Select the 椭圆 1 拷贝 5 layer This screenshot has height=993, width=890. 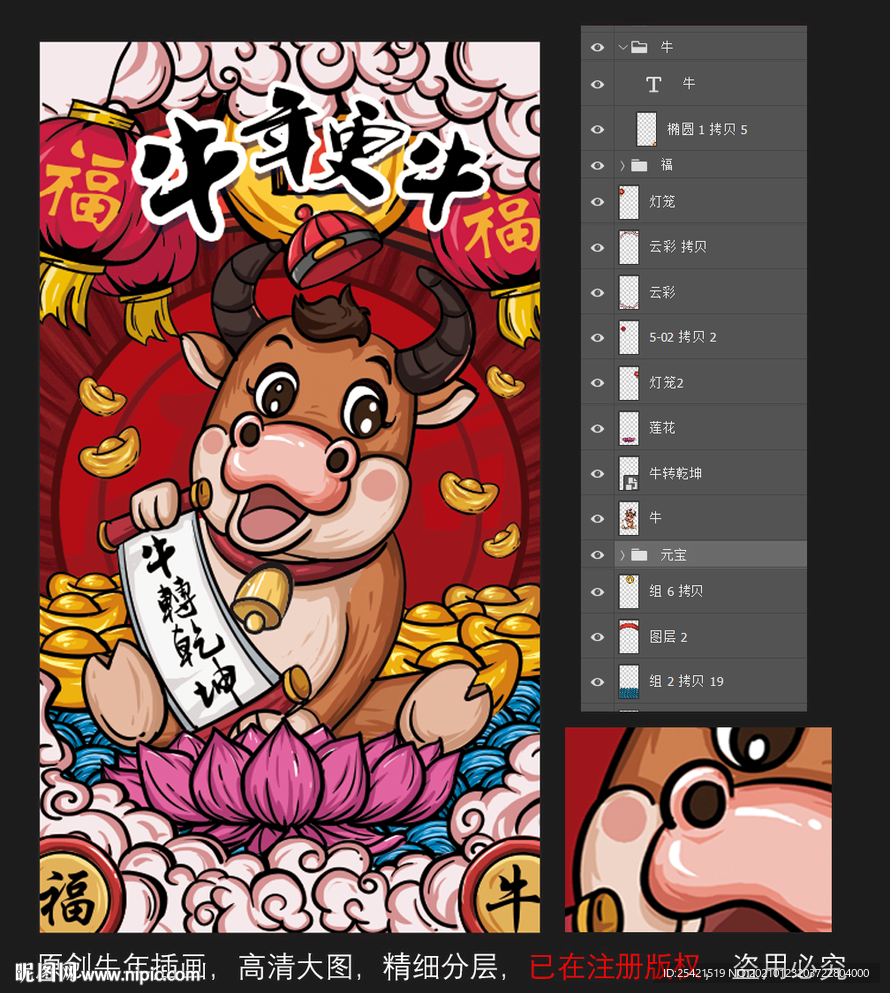coord(700,128)
